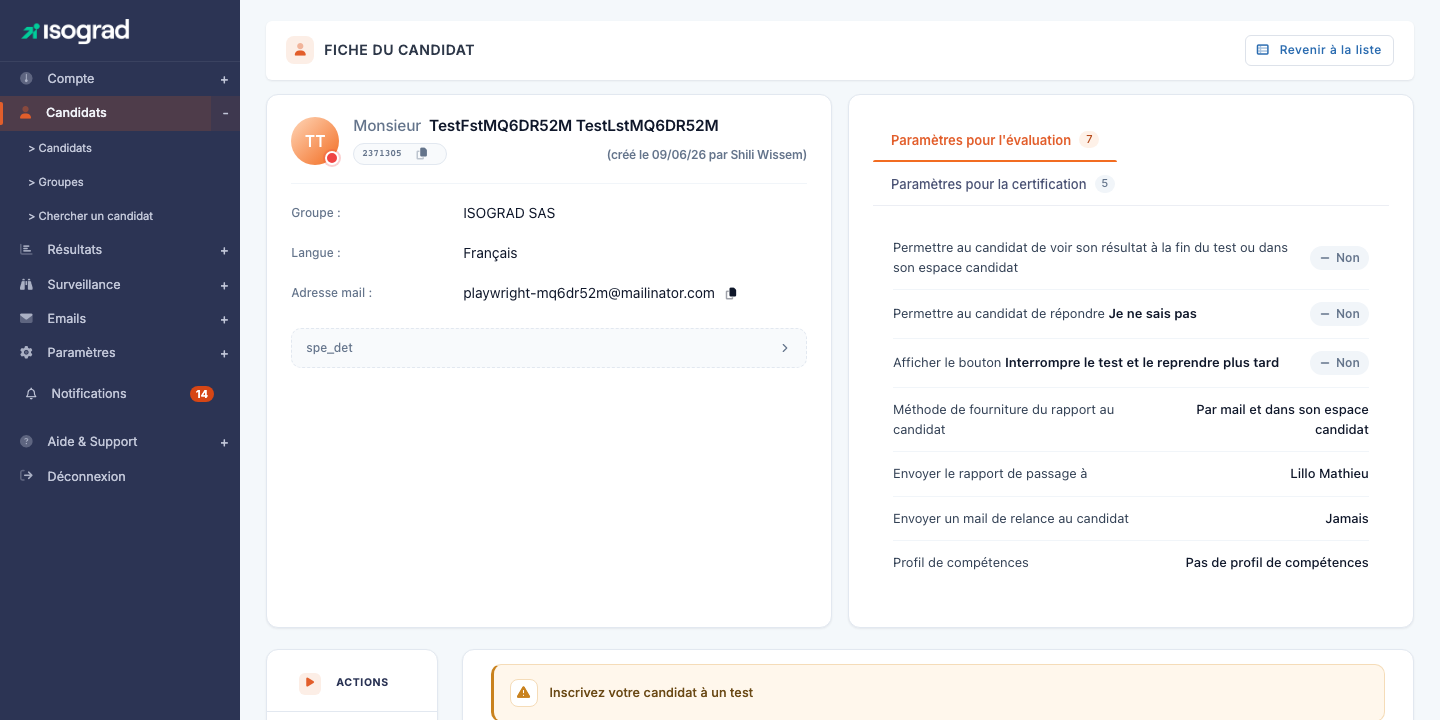Click the Fiche du candidat header icon
1440x720 pixels.
[300, 50]
